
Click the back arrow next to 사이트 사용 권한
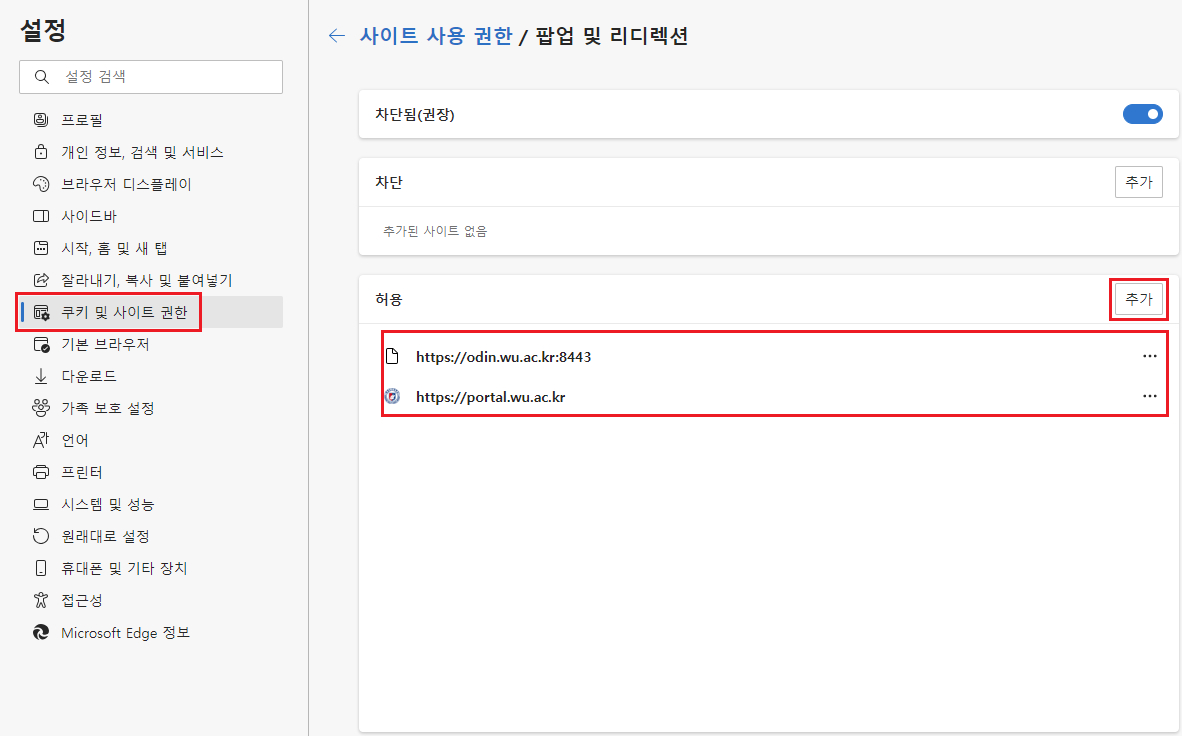pos(337,36)
